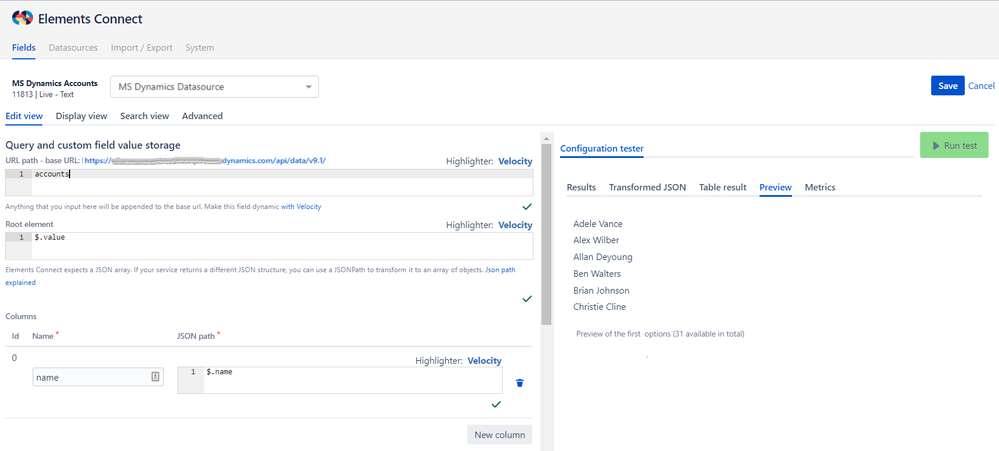Show the Results tab
This screenshot has height=451, width=999.
[x=581, y=187]
